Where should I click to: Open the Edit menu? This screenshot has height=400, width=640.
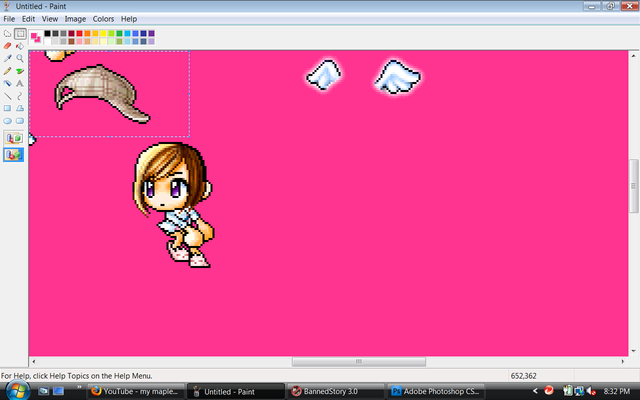[x=28, y=19]
